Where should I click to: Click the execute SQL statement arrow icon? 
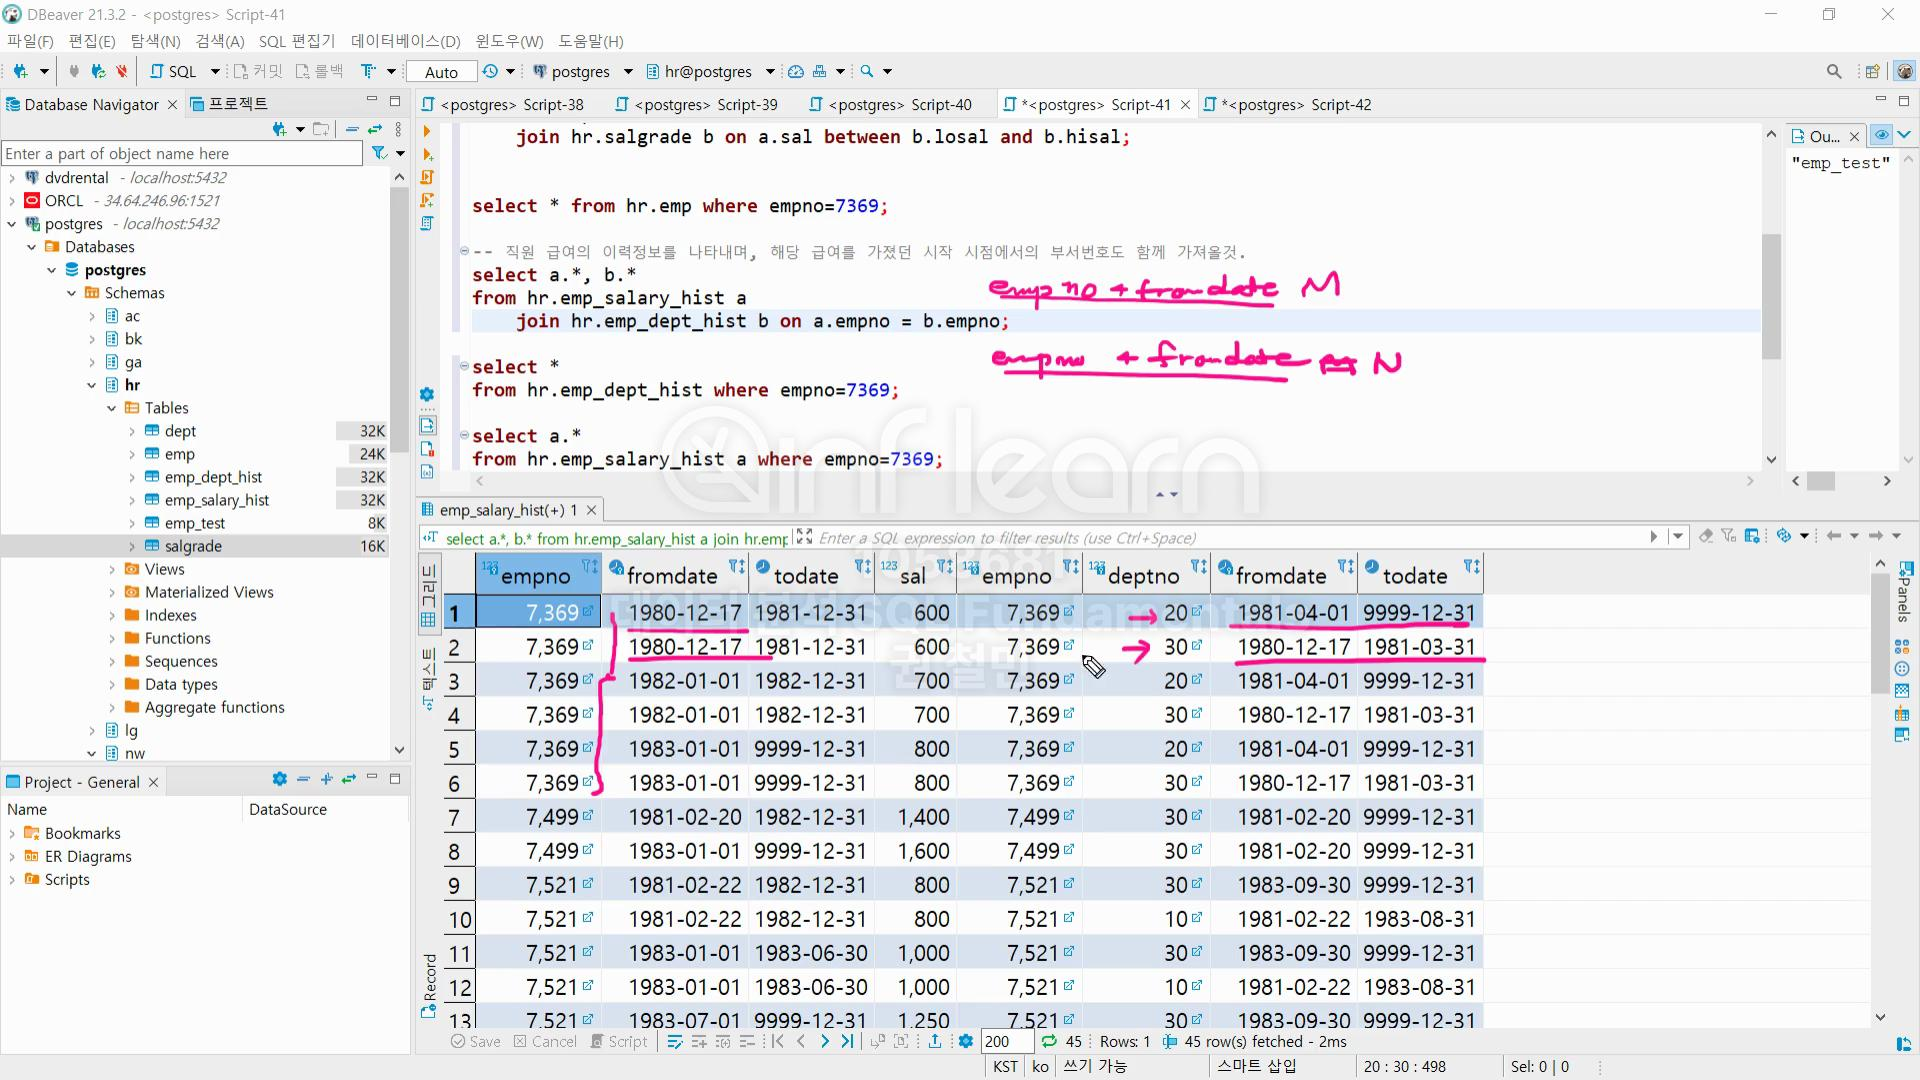[427, 131]
